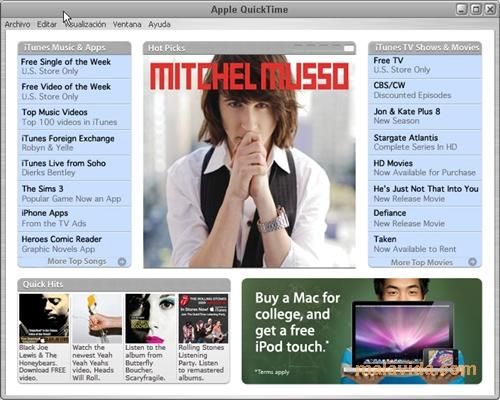Click Listen to Butterfly Boucher album text
Viewport: 500px width, 400px height.
[x=145, y=363]
